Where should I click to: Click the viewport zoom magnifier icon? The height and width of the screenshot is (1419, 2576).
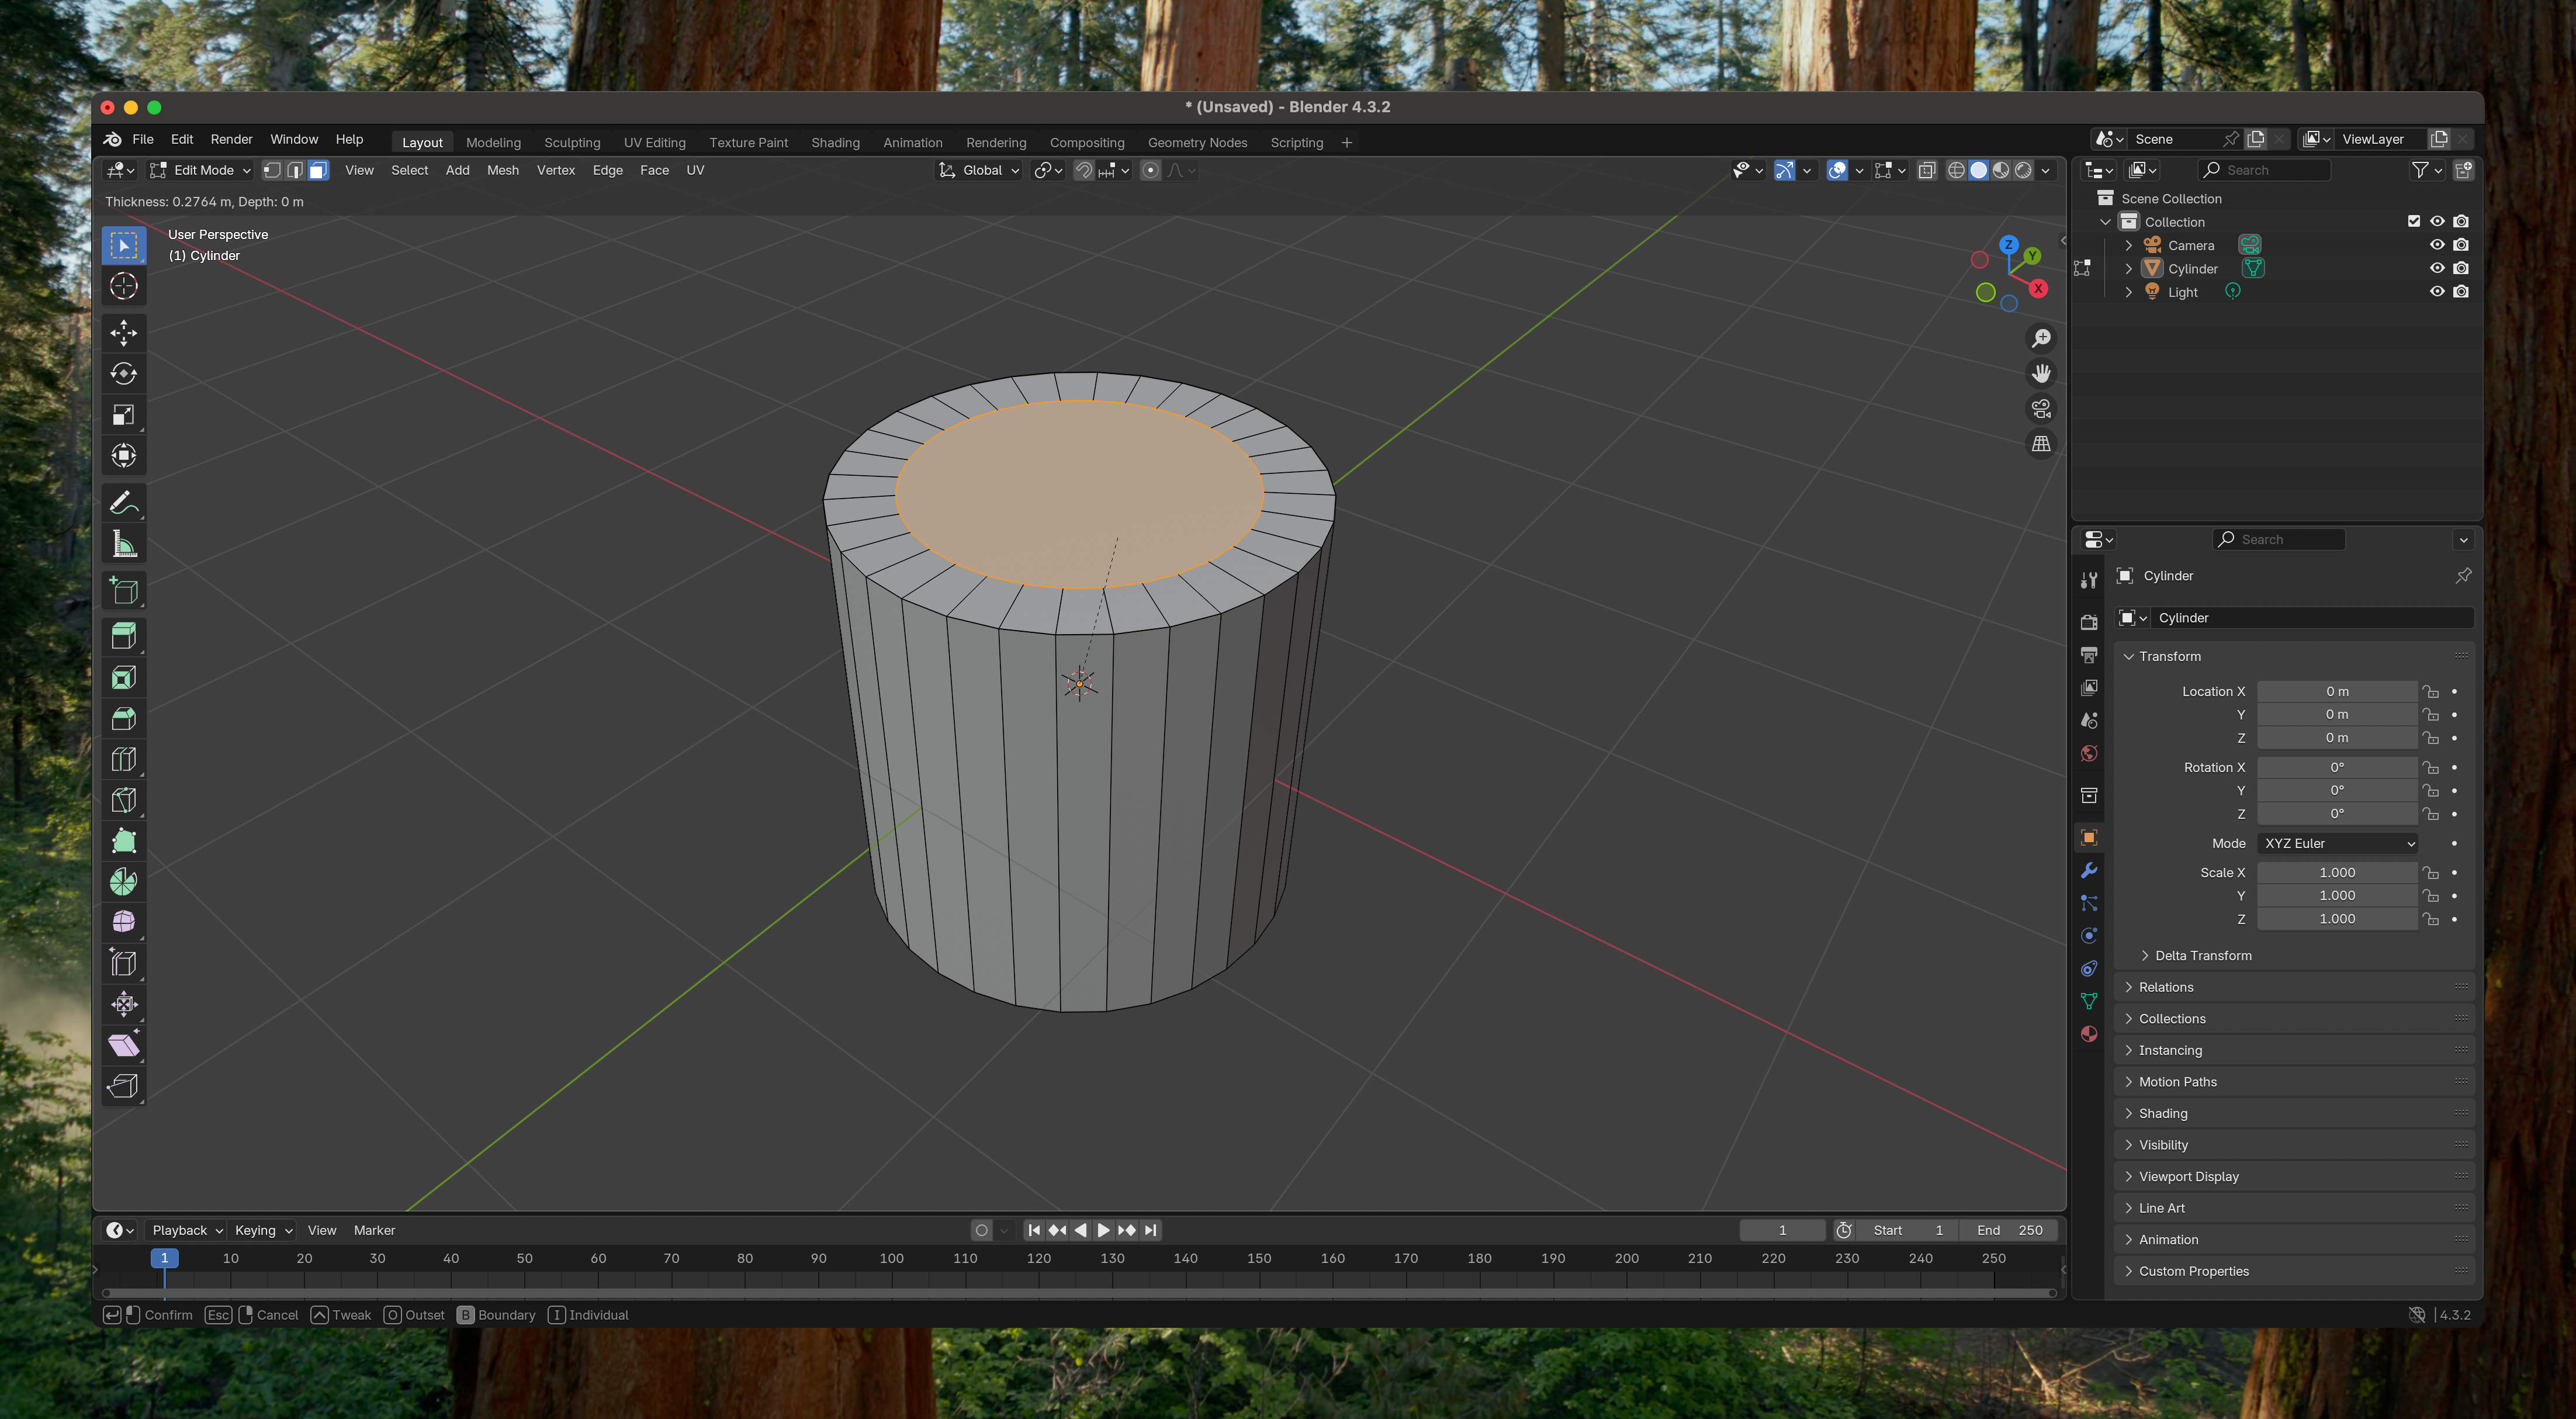(x=2041, y=339)
